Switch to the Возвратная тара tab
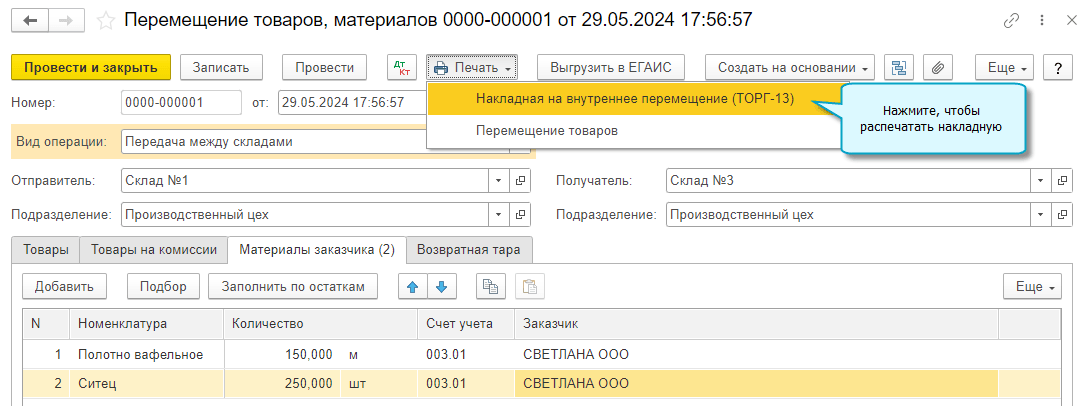Screen dimensions: 1085x406 click(x=469, y=250)
